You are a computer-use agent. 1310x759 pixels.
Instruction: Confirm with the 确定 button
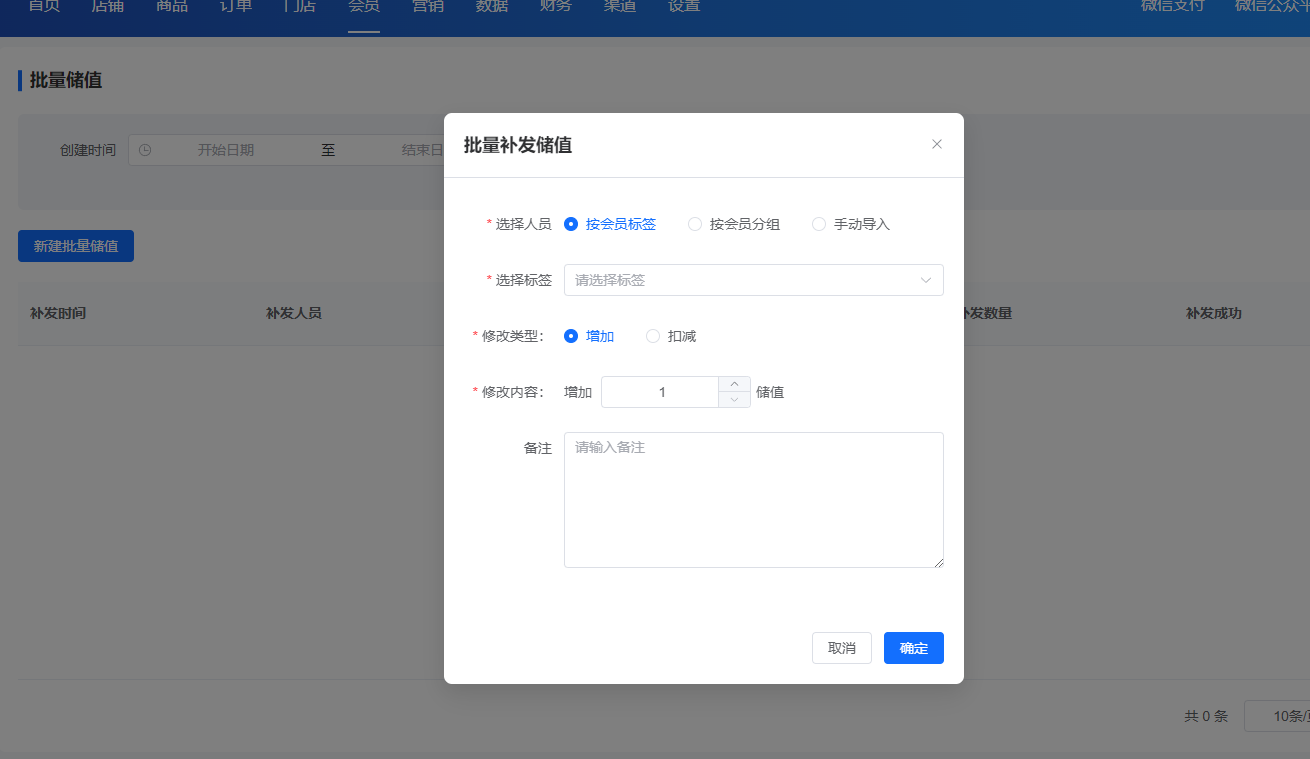pos(914,648)
